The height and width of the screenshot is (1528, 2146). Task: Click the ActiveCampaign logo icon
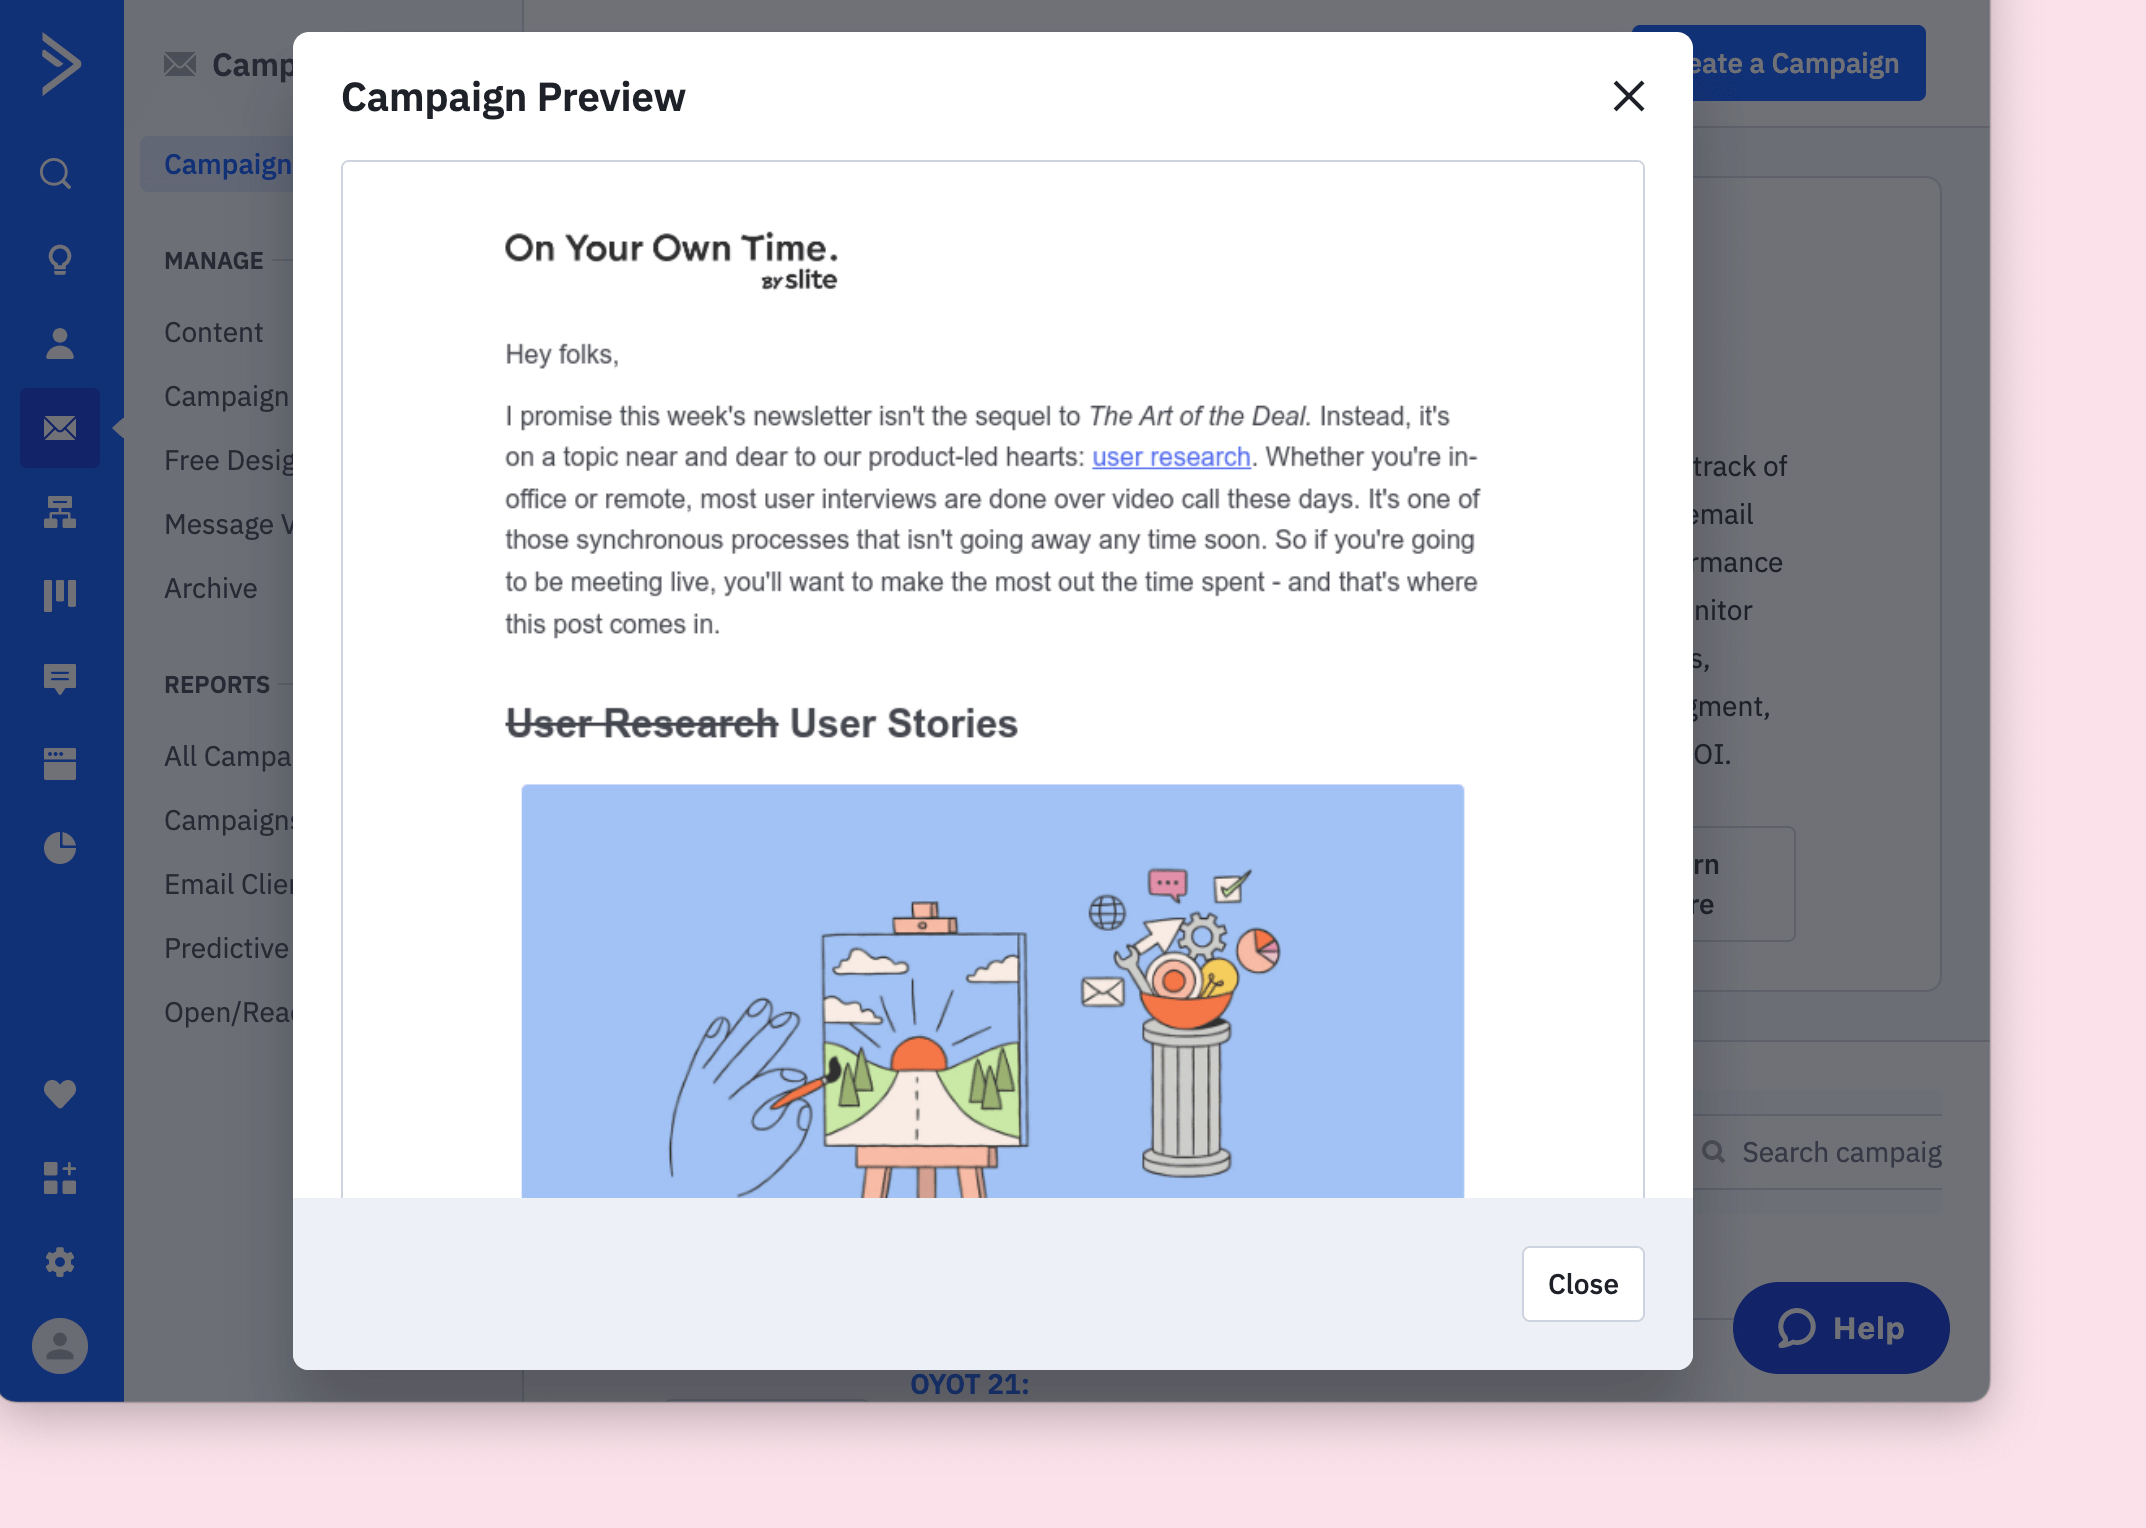coord(60,64)
